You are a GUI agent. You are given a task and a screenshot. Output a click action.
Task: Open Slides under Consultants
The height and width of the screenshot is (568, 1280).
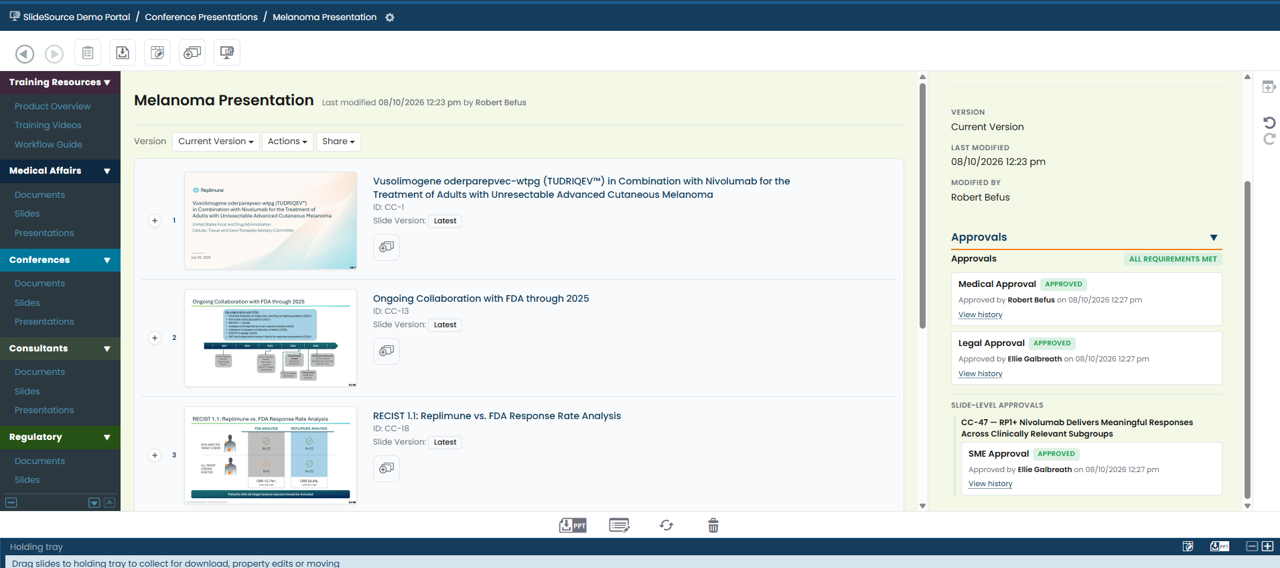(x=27, y=391)
